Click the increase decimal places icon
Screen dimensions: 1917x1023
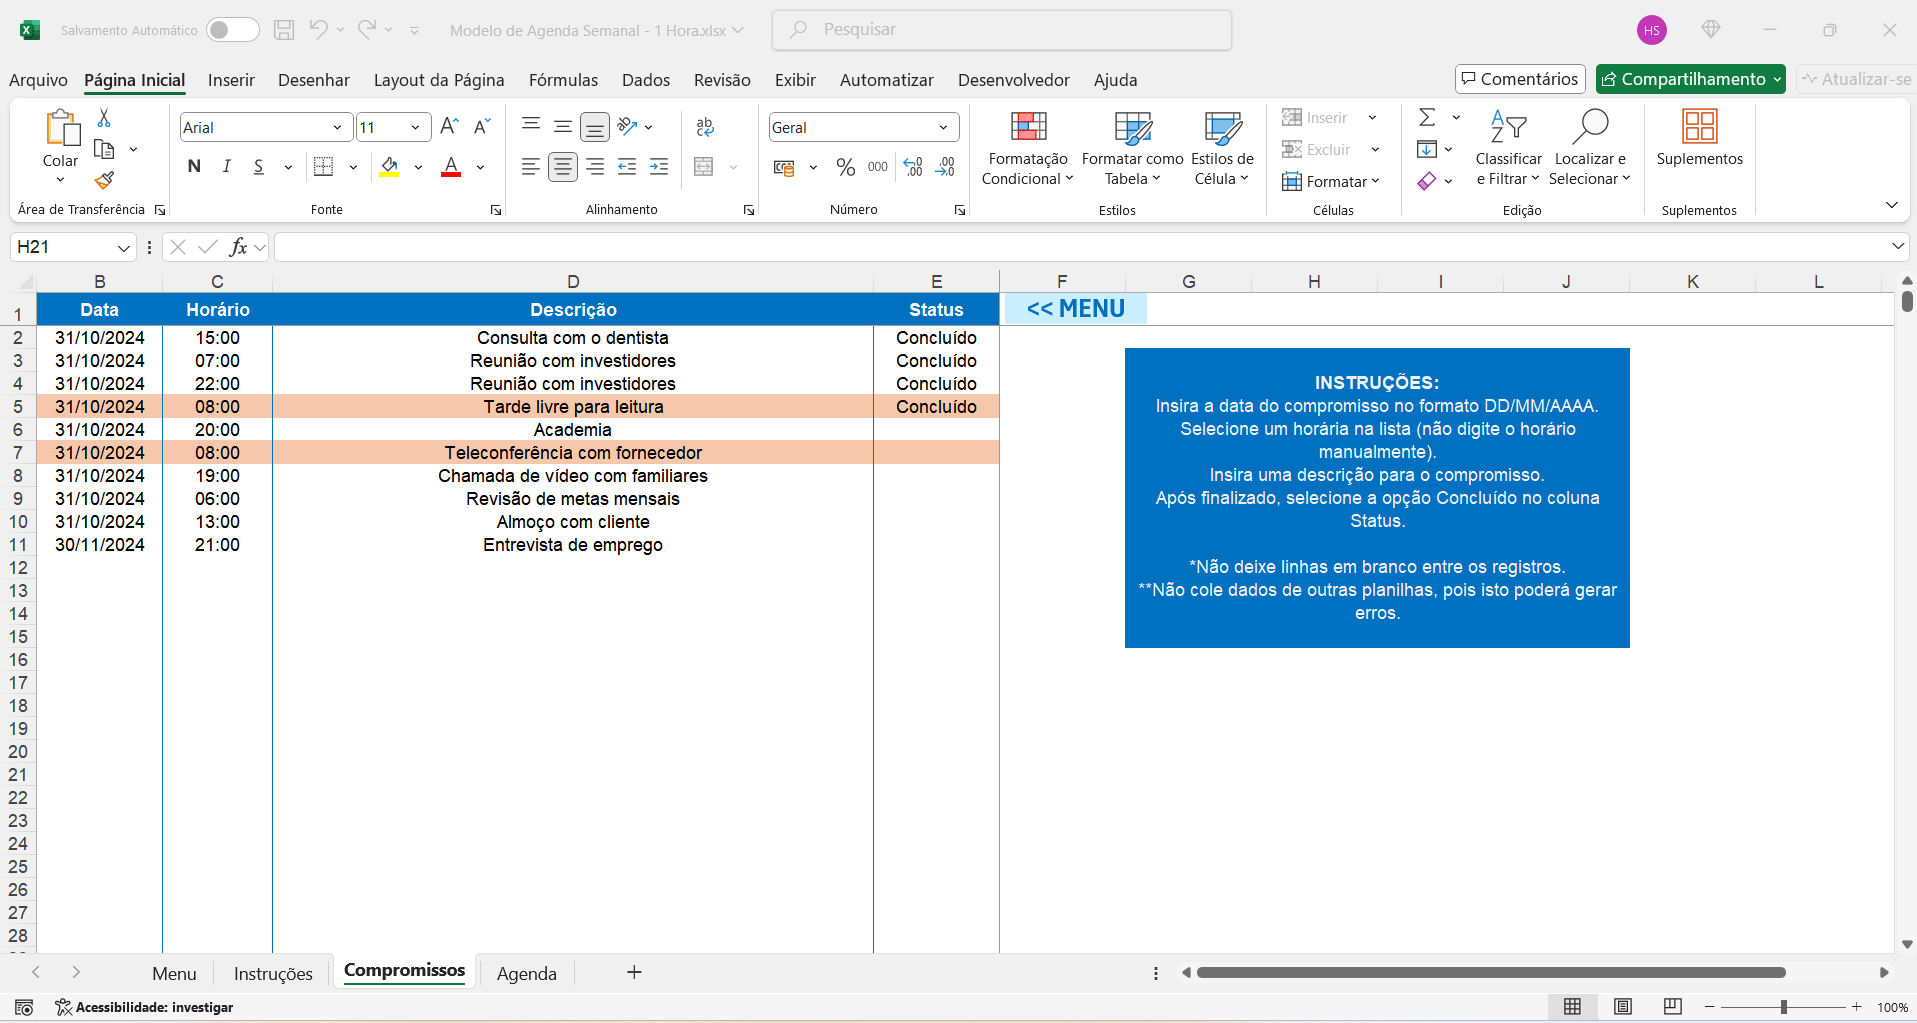913,167
